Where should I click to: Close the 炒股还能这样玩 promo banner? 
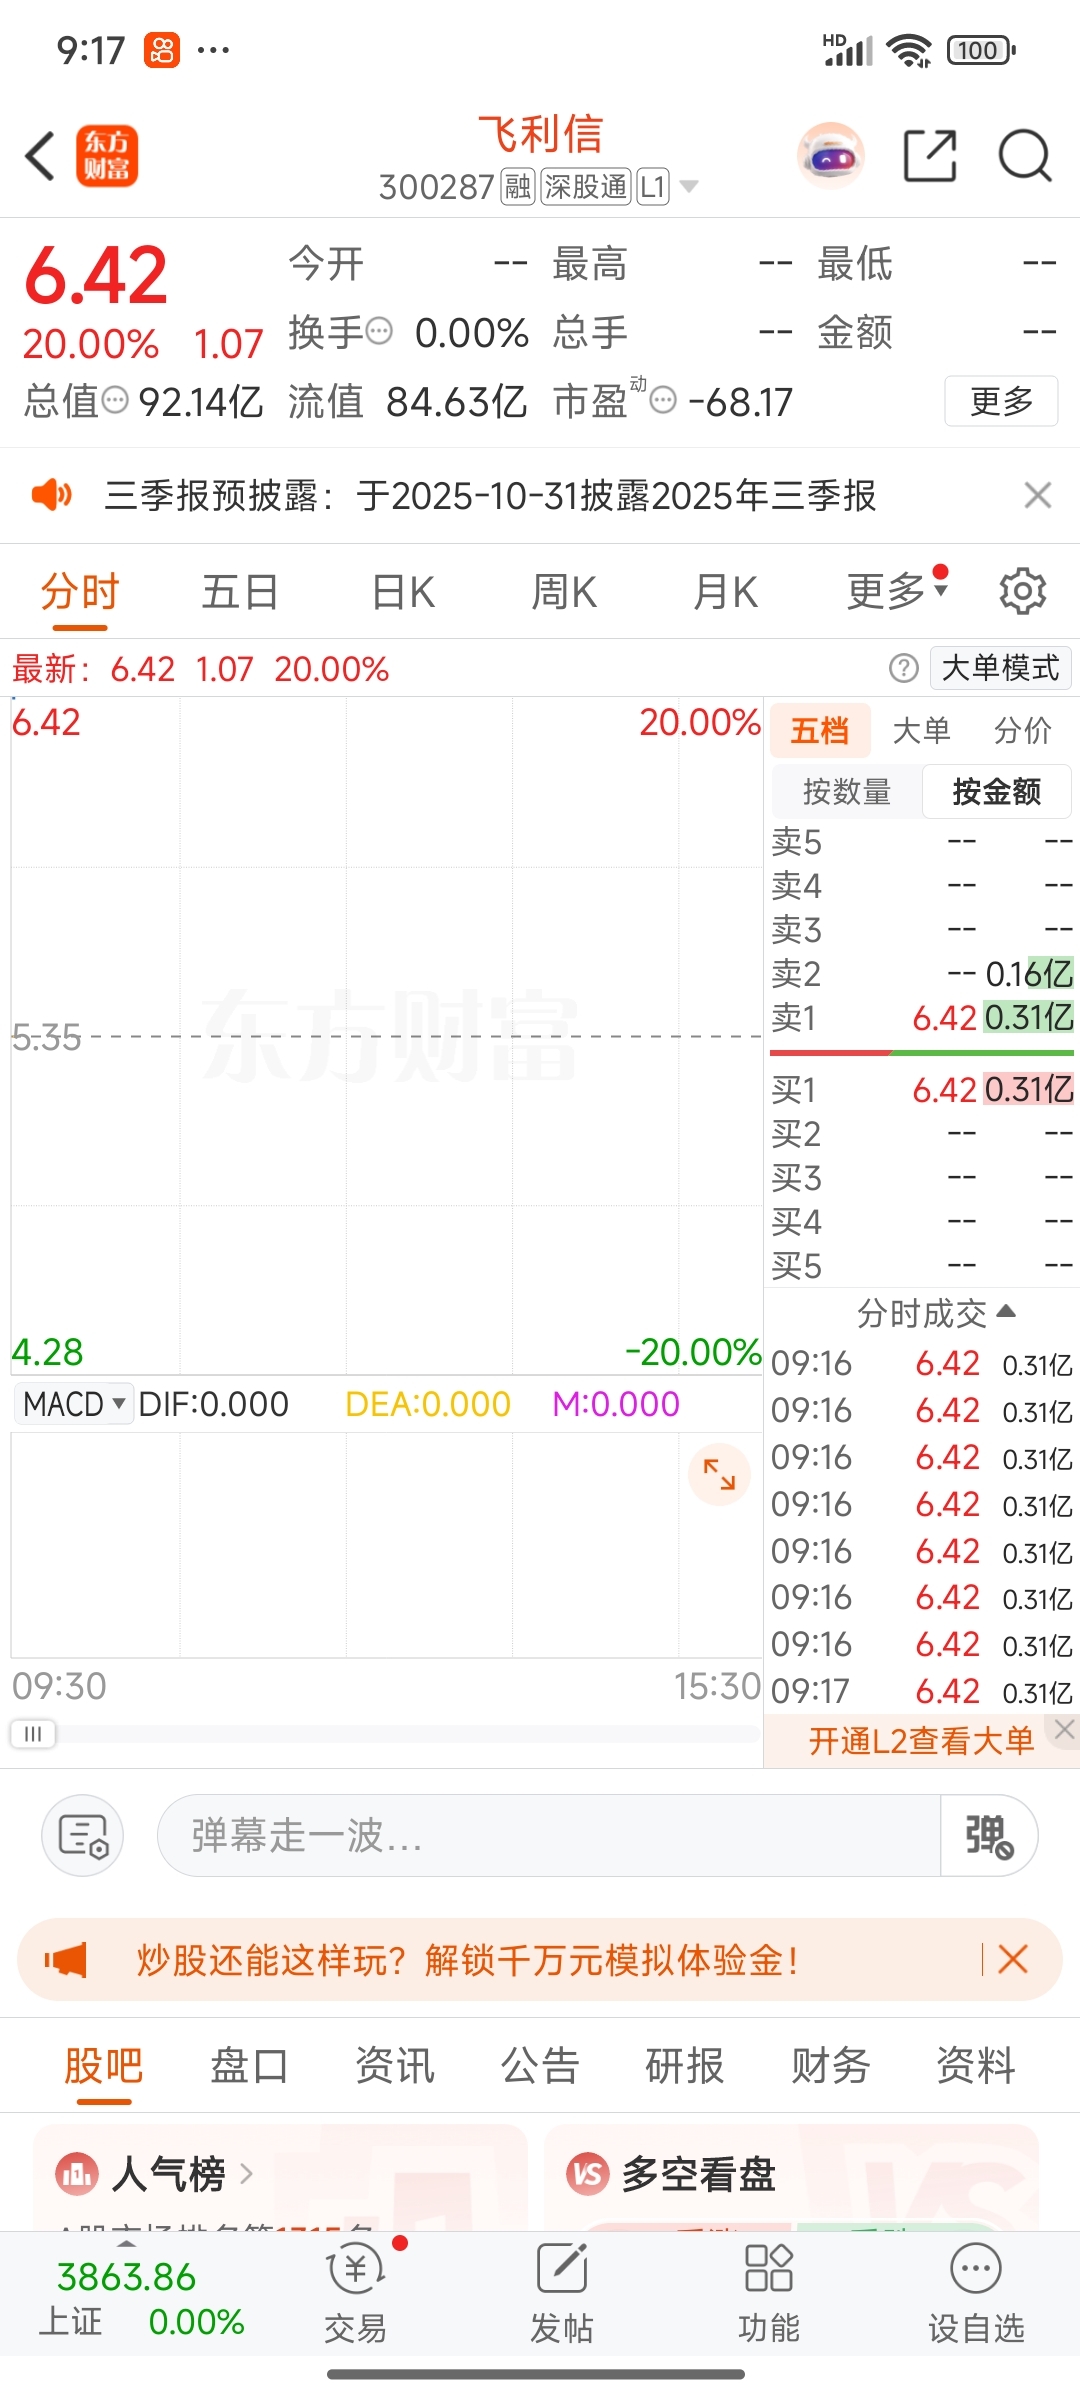pyautogui.click(x=1013, y=1959)
